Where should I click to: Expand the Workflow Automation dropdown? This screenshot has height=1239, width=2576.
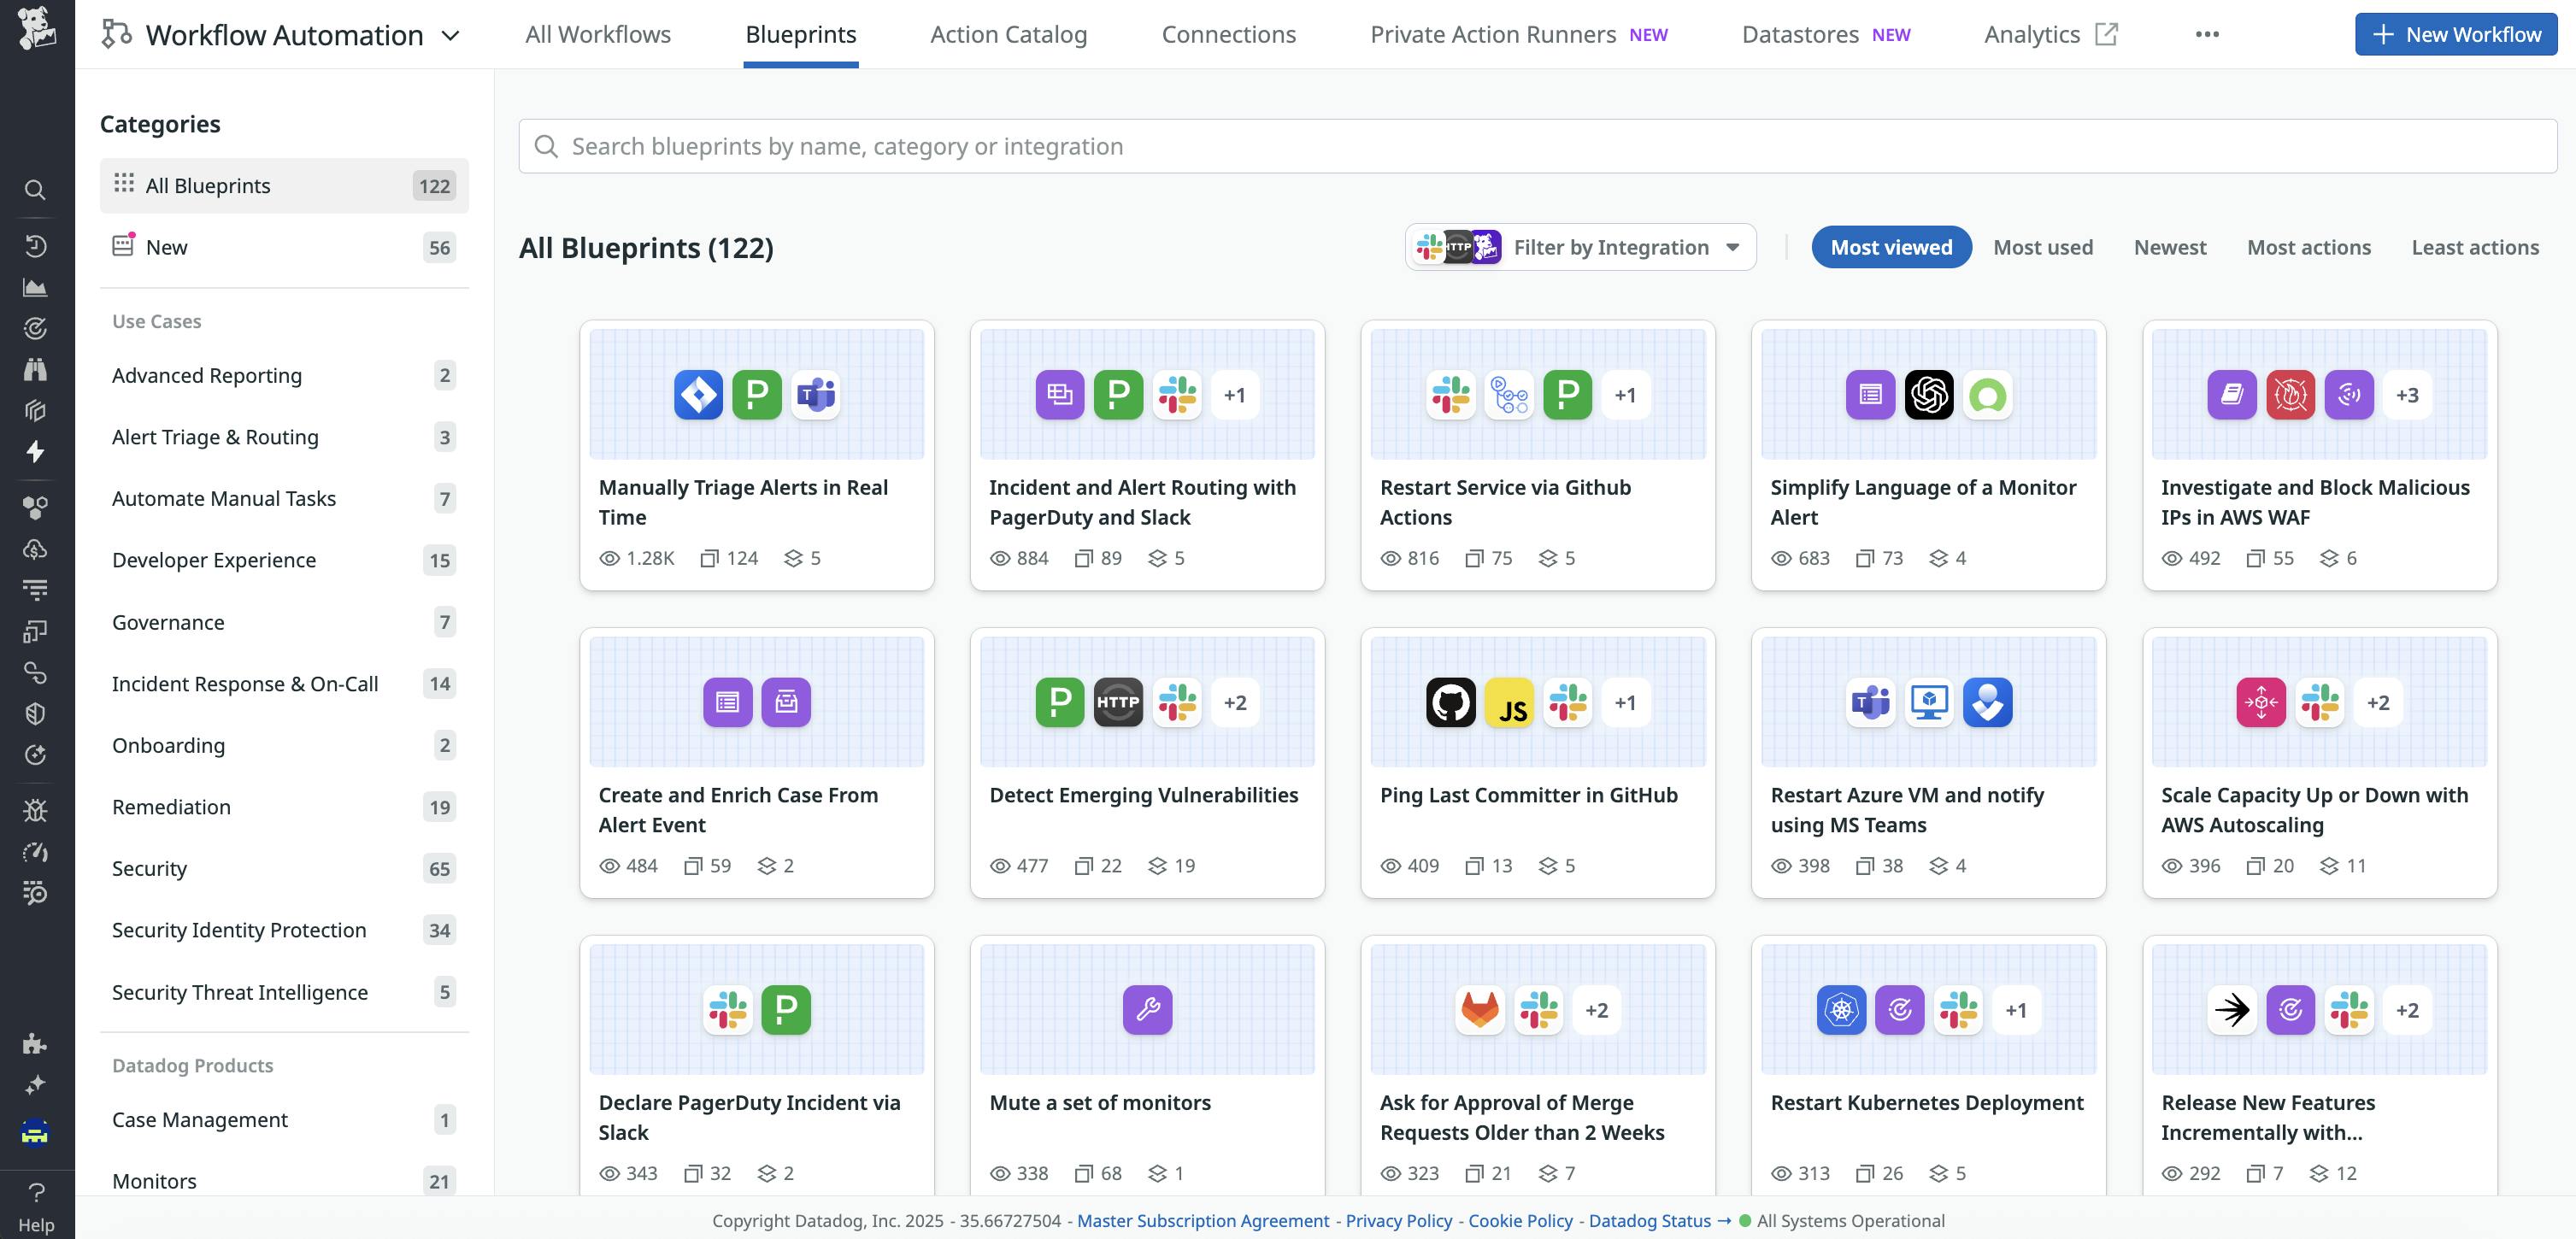pos(451,34)
